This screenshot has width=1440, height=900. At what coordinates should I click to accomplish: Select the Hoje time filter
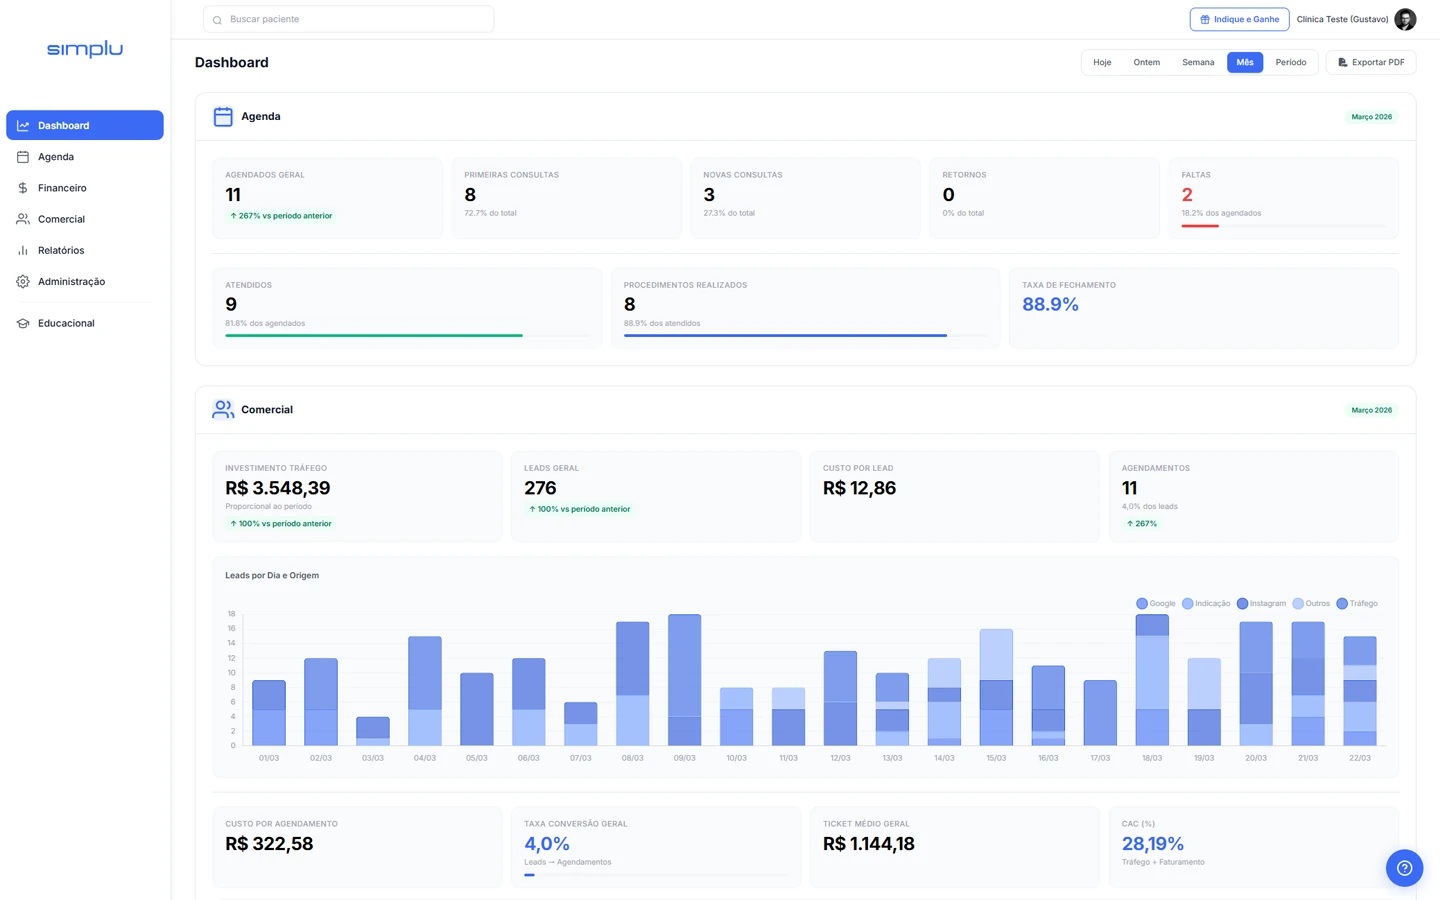1102,63
